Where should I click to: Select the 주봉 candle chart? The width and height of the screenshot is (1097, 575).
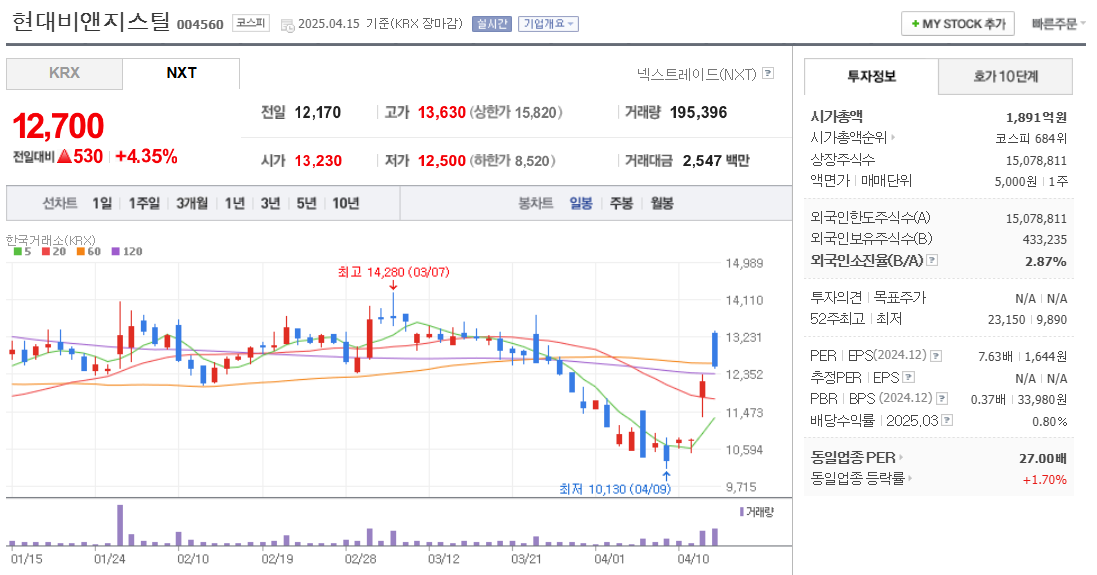[x=621, y=204]
